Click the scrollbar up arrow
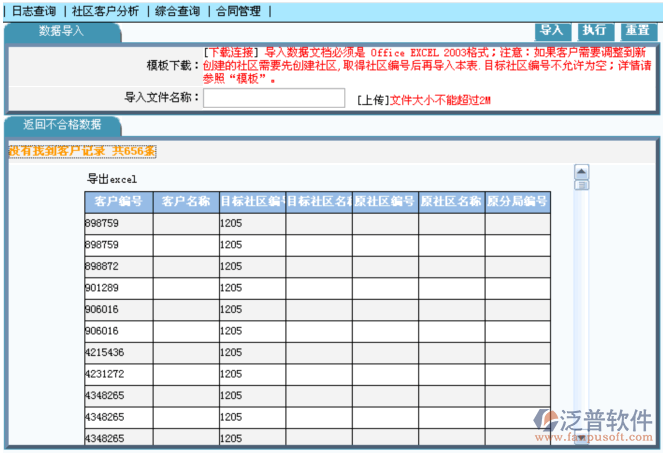 pos(581,172)
